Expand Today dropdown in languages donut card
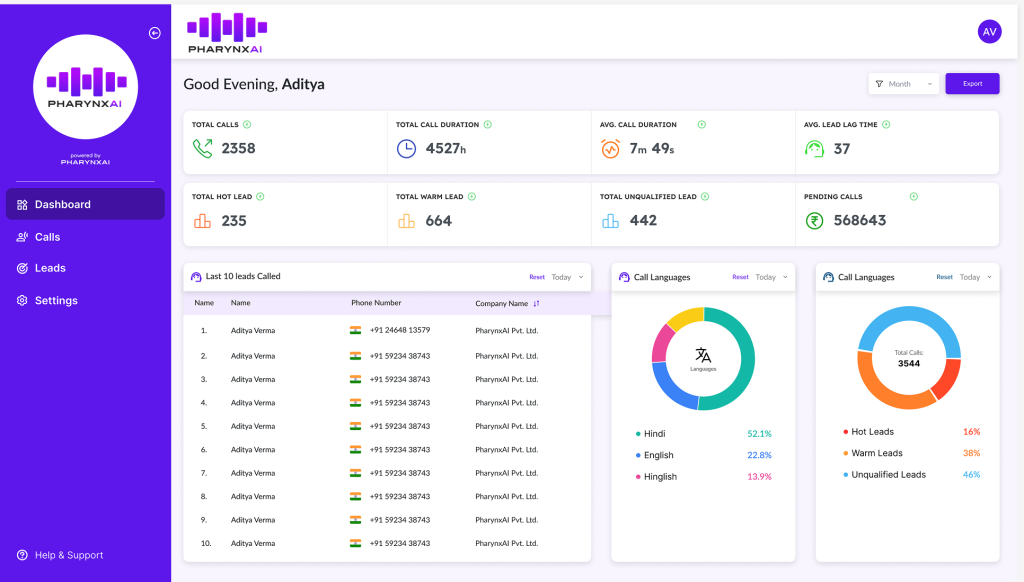 coord(771,277)
